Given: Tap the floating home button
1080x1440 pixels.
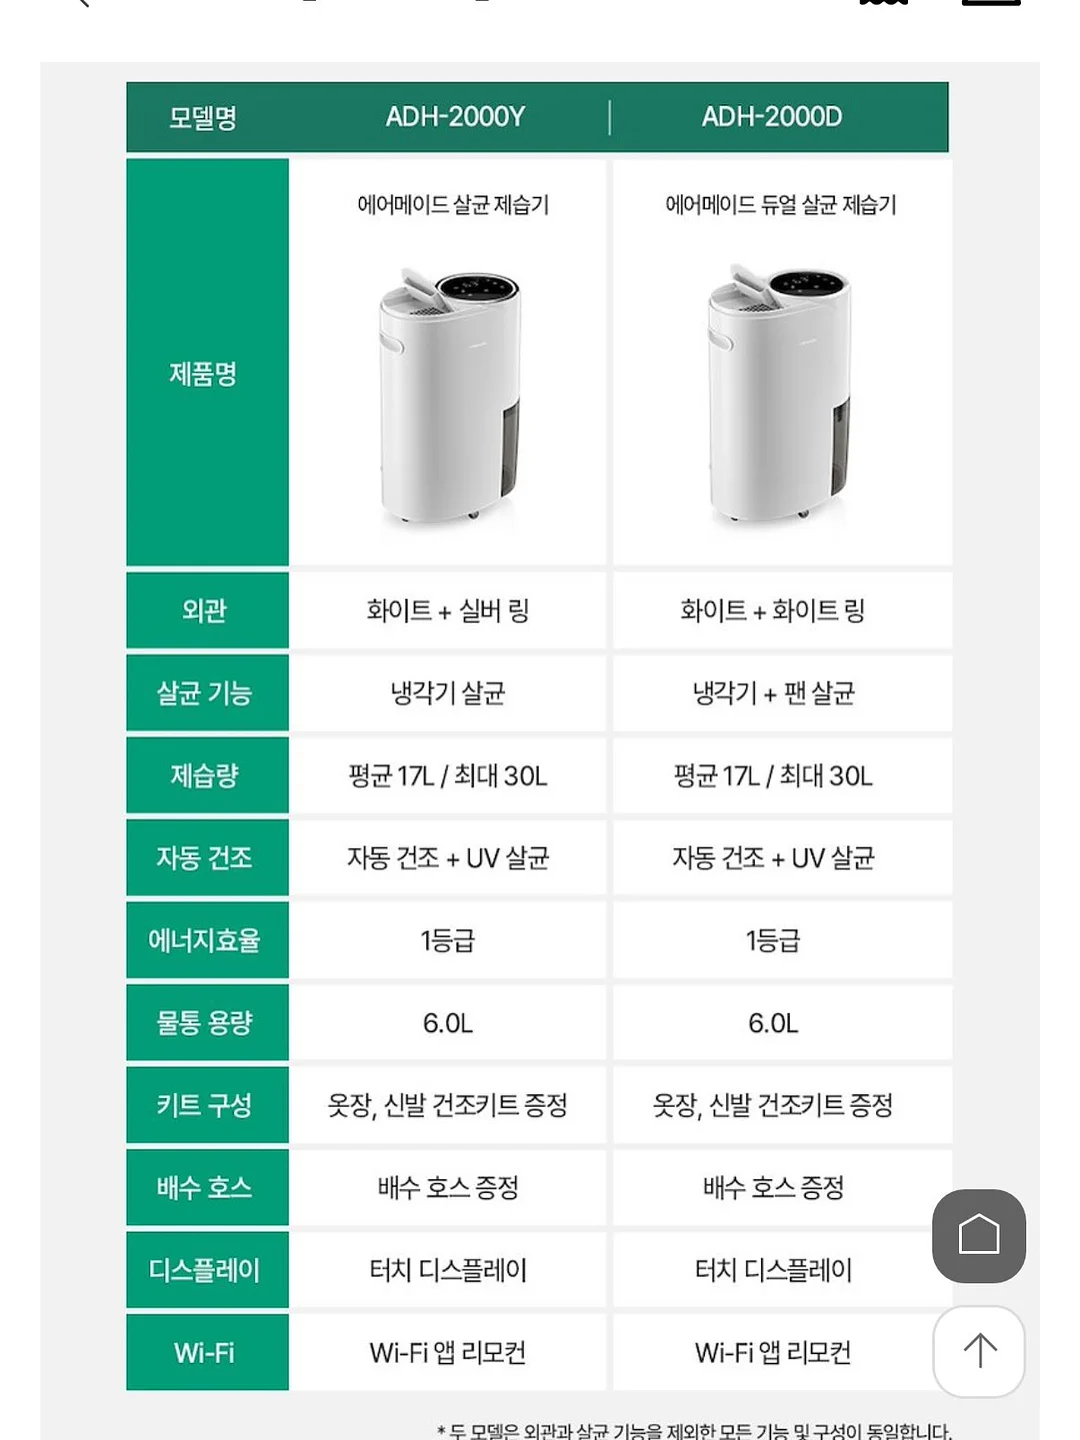Looking at the screenshot, I should click(979, 1236).
